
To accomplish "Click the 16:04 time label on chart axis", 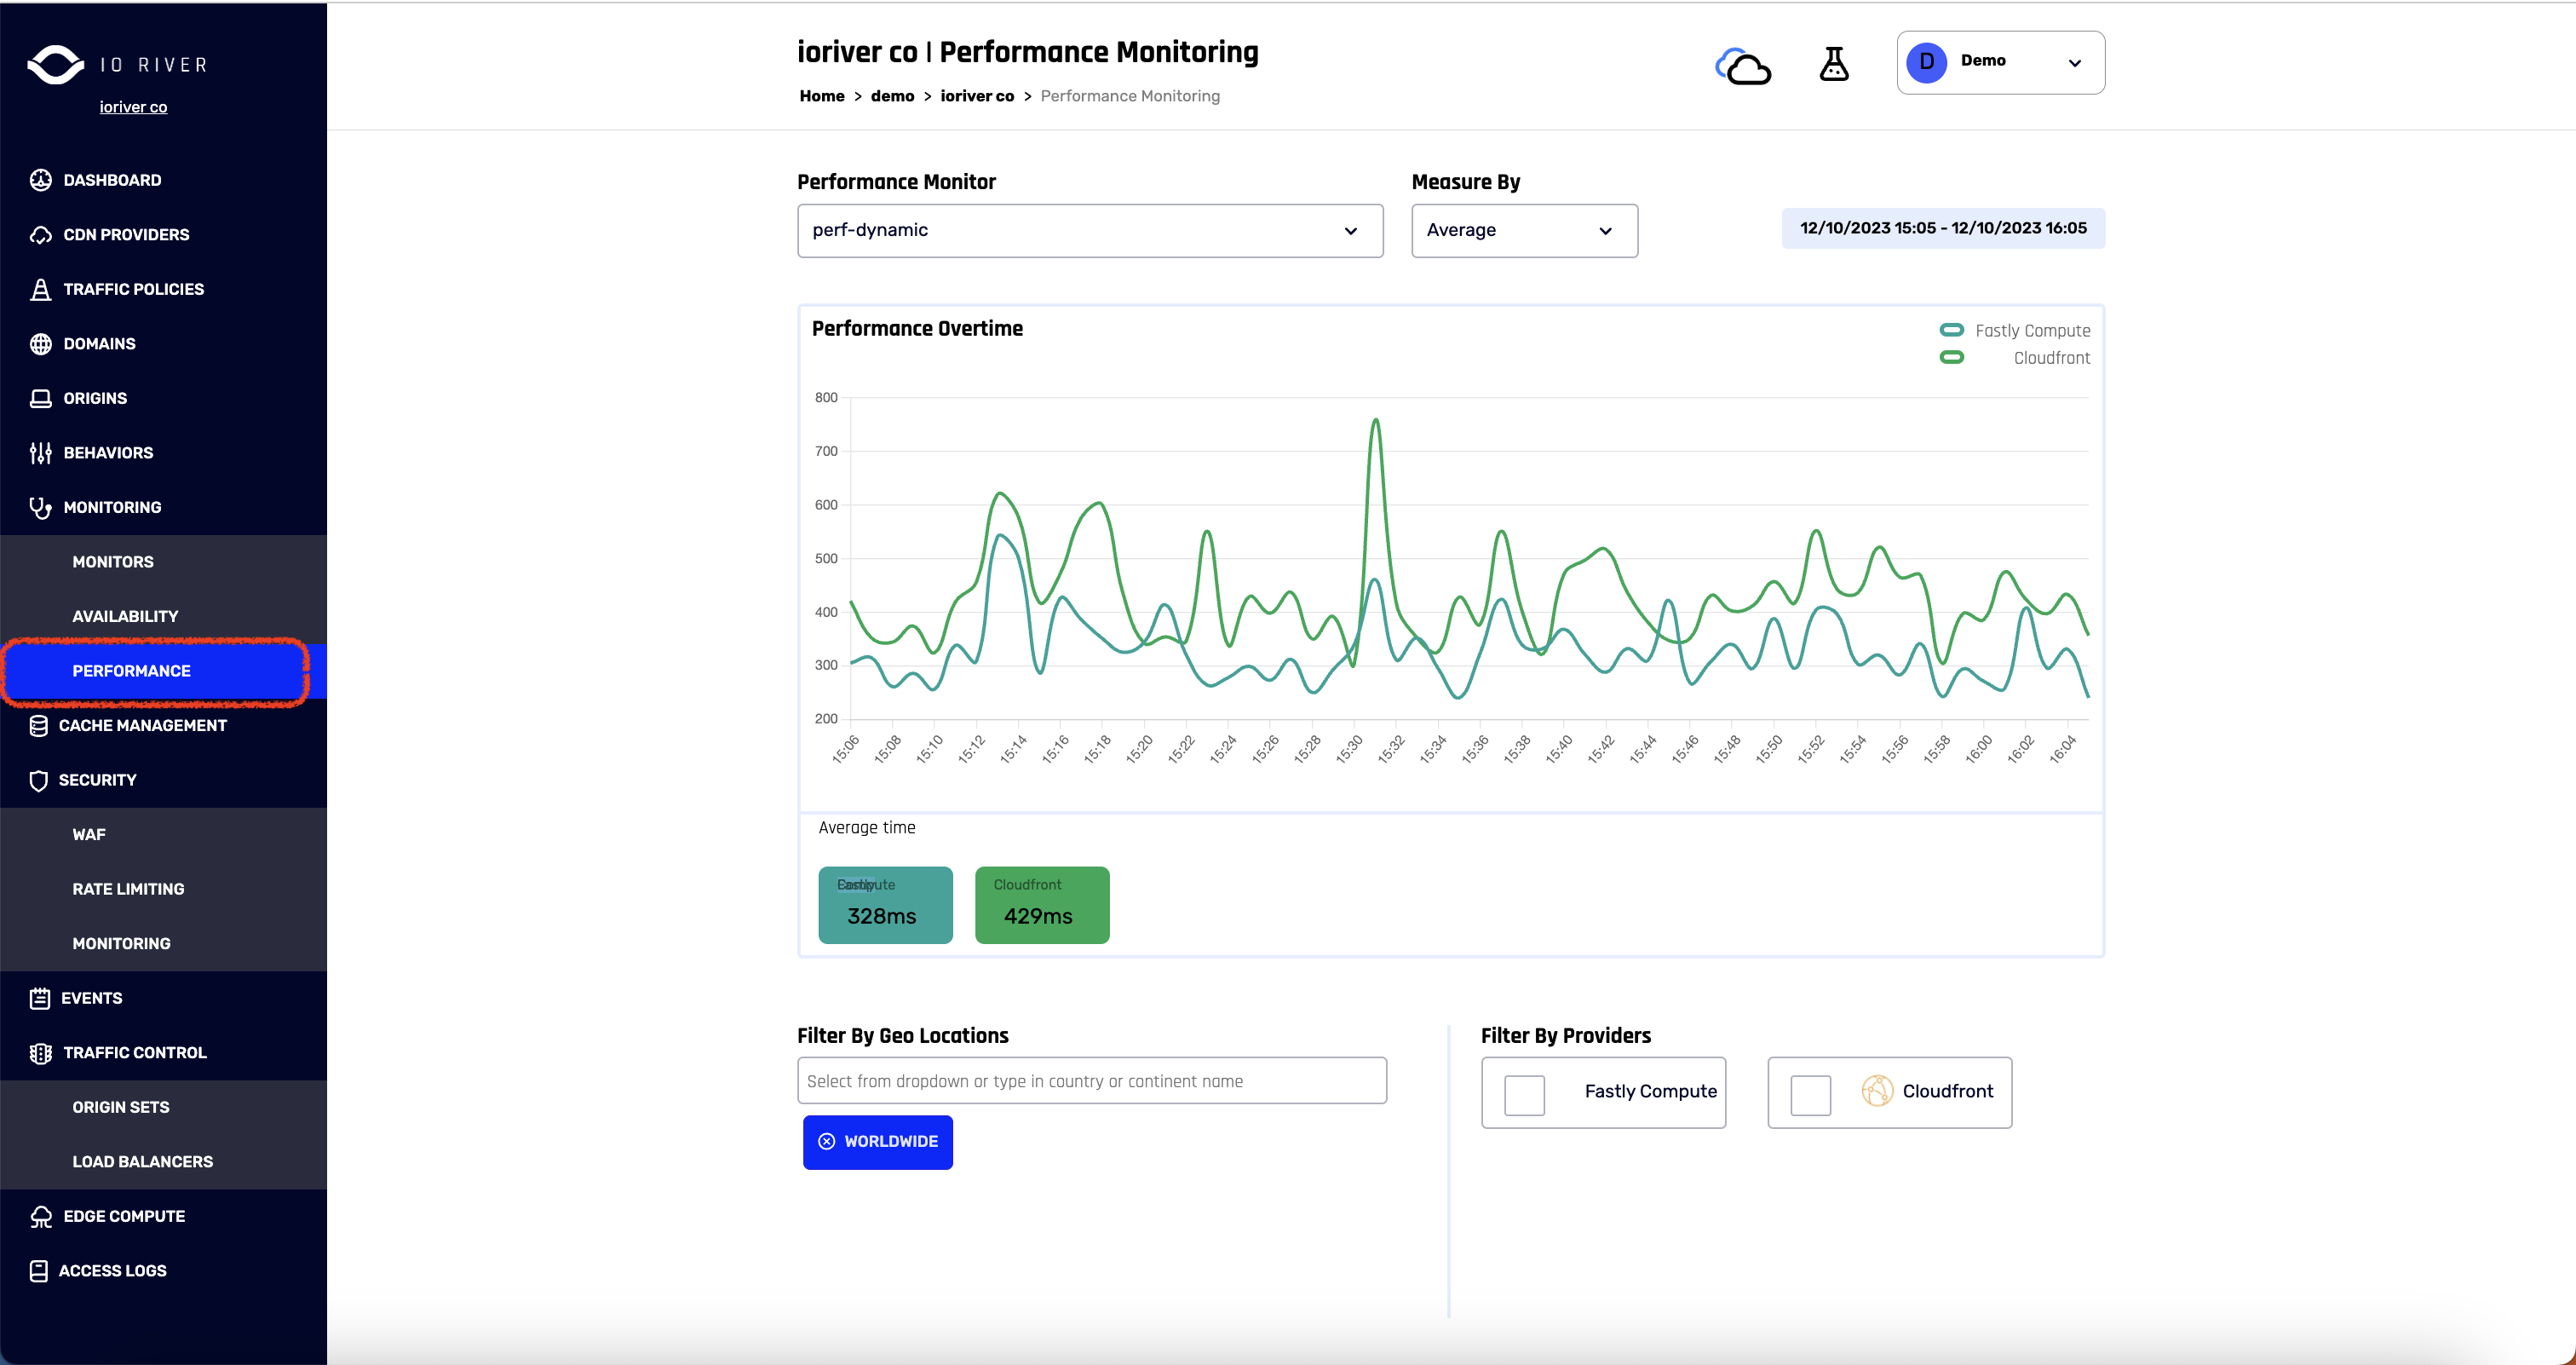I will (2062, 750).
